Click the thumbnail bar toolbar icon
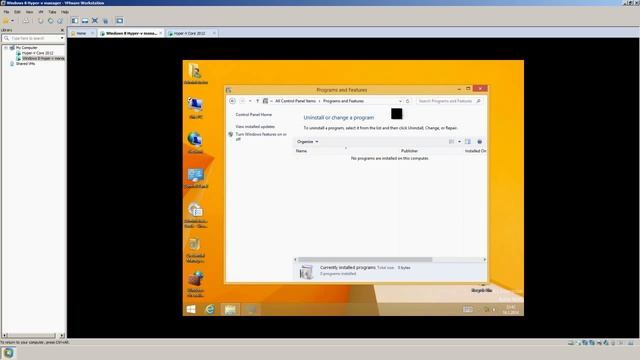The image size is (640, 360). [85, 20]
